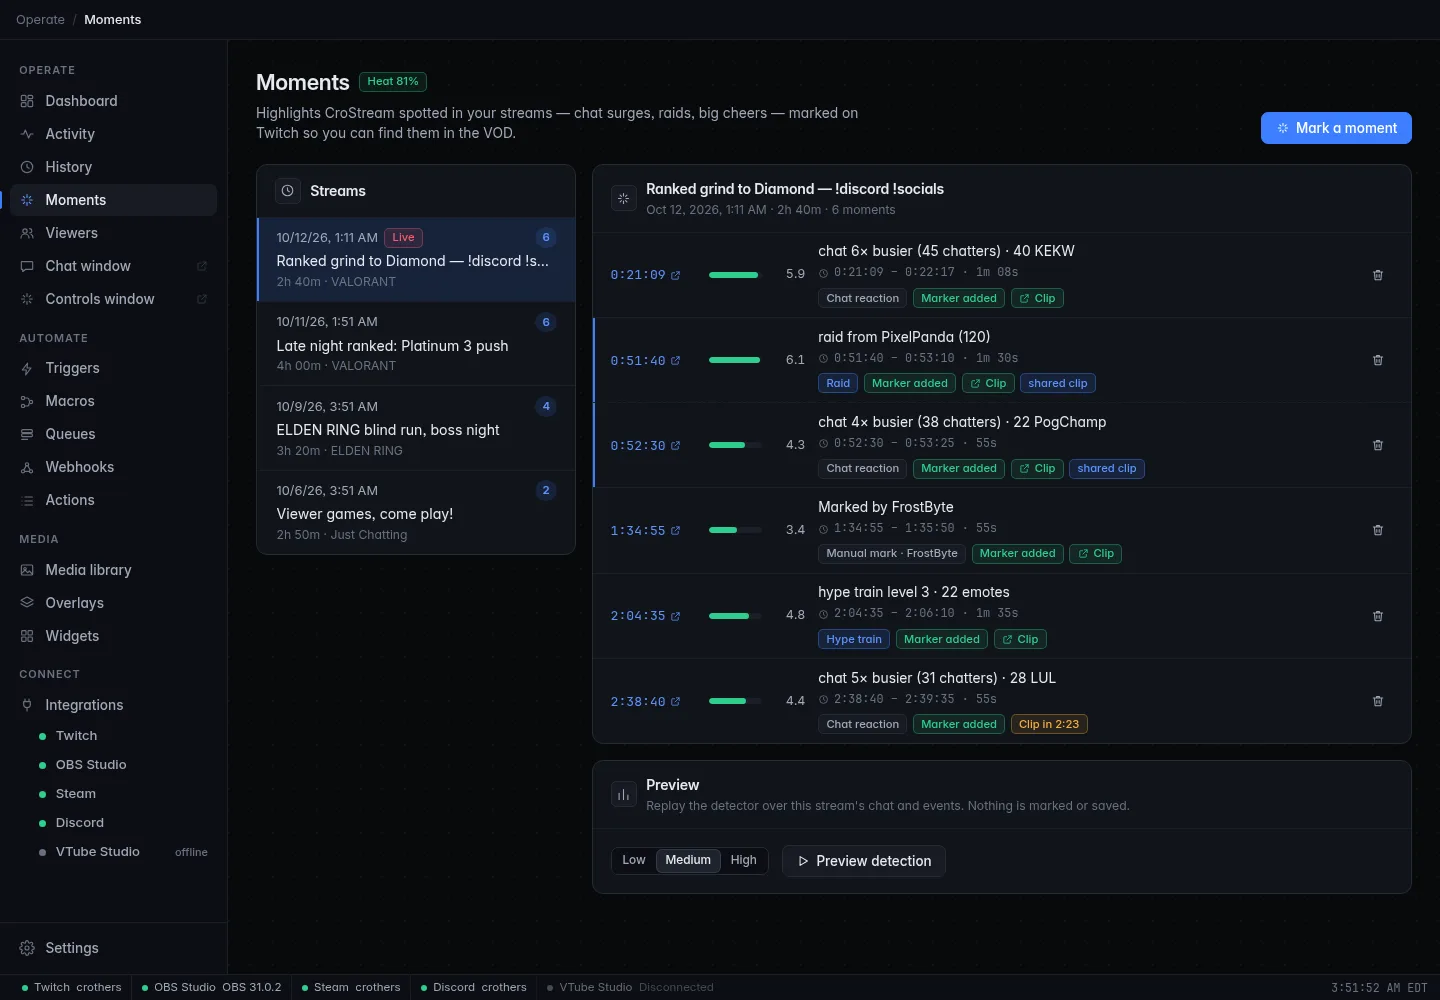Delete the 40 KEKW chat moment
The width and height of the screenshot is (1440, 1000).
(1378, 275)
